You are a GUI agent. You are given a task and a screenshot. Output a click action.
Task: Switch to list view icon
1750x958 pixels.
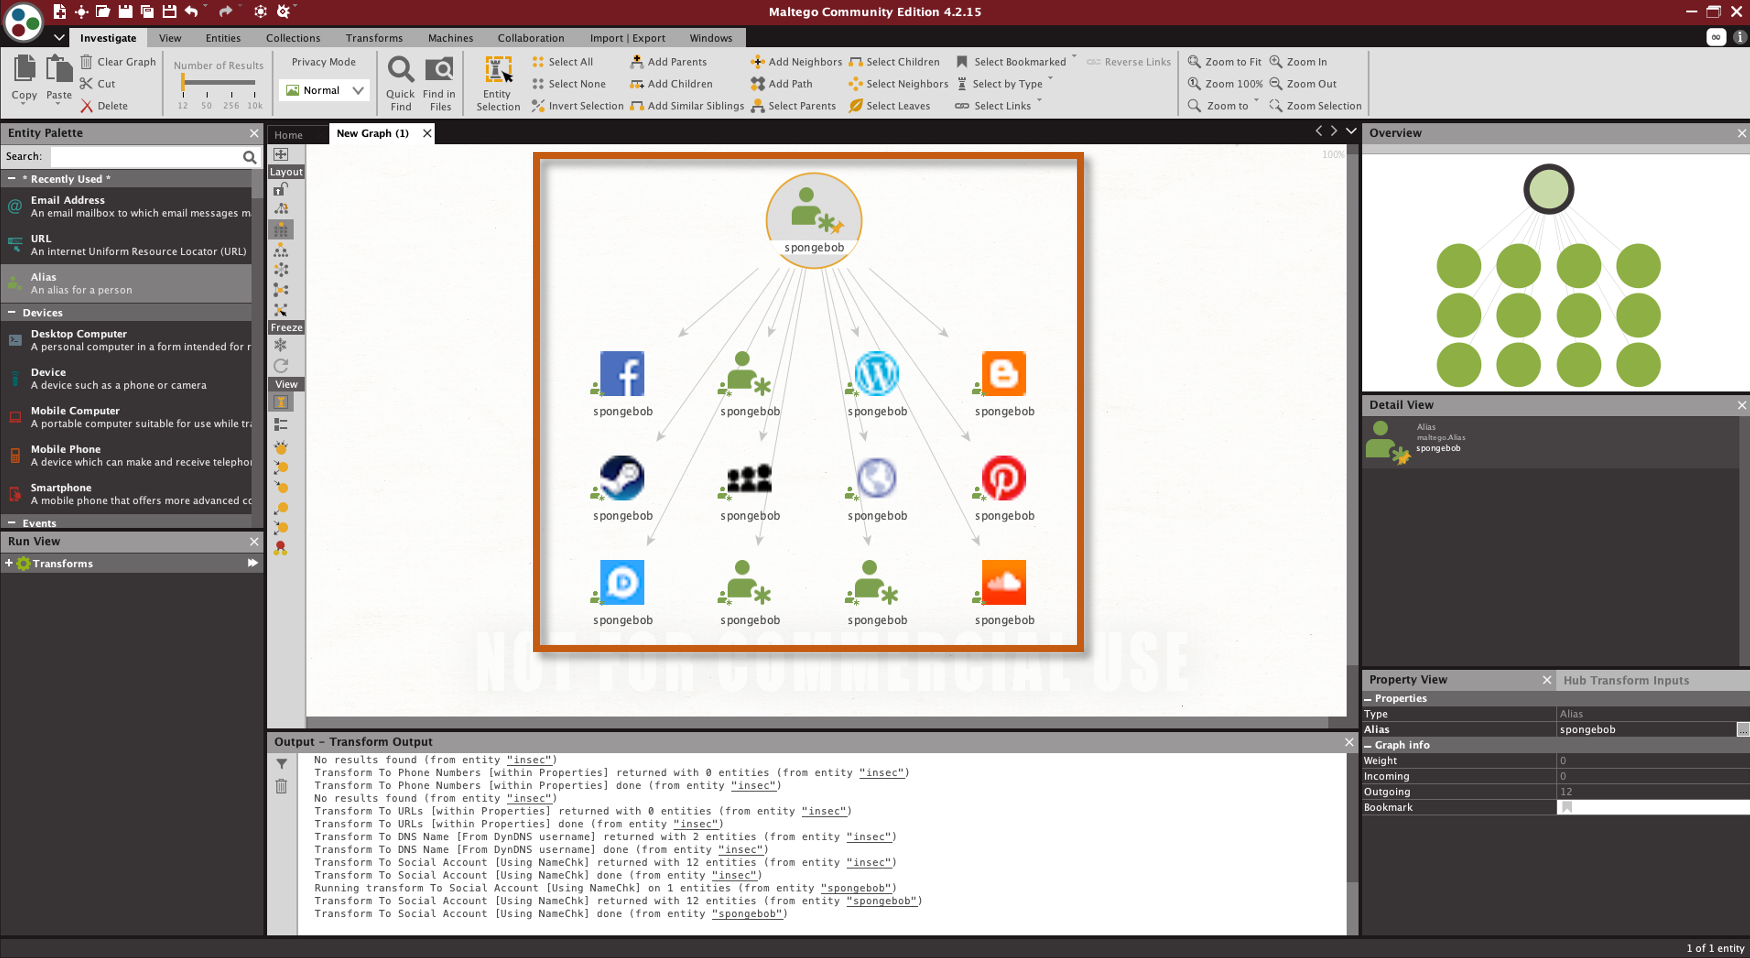(281, 424)
